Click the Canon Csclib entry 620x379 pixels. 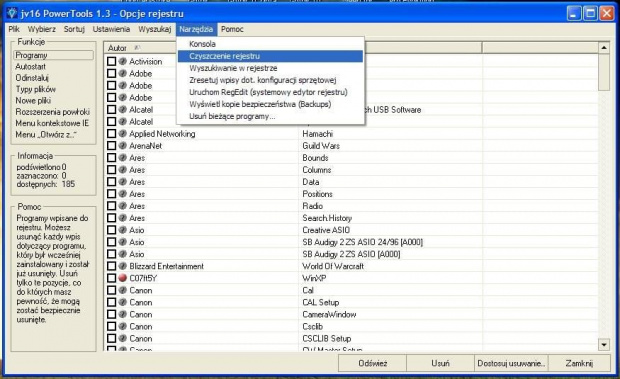tap(312, 326)
